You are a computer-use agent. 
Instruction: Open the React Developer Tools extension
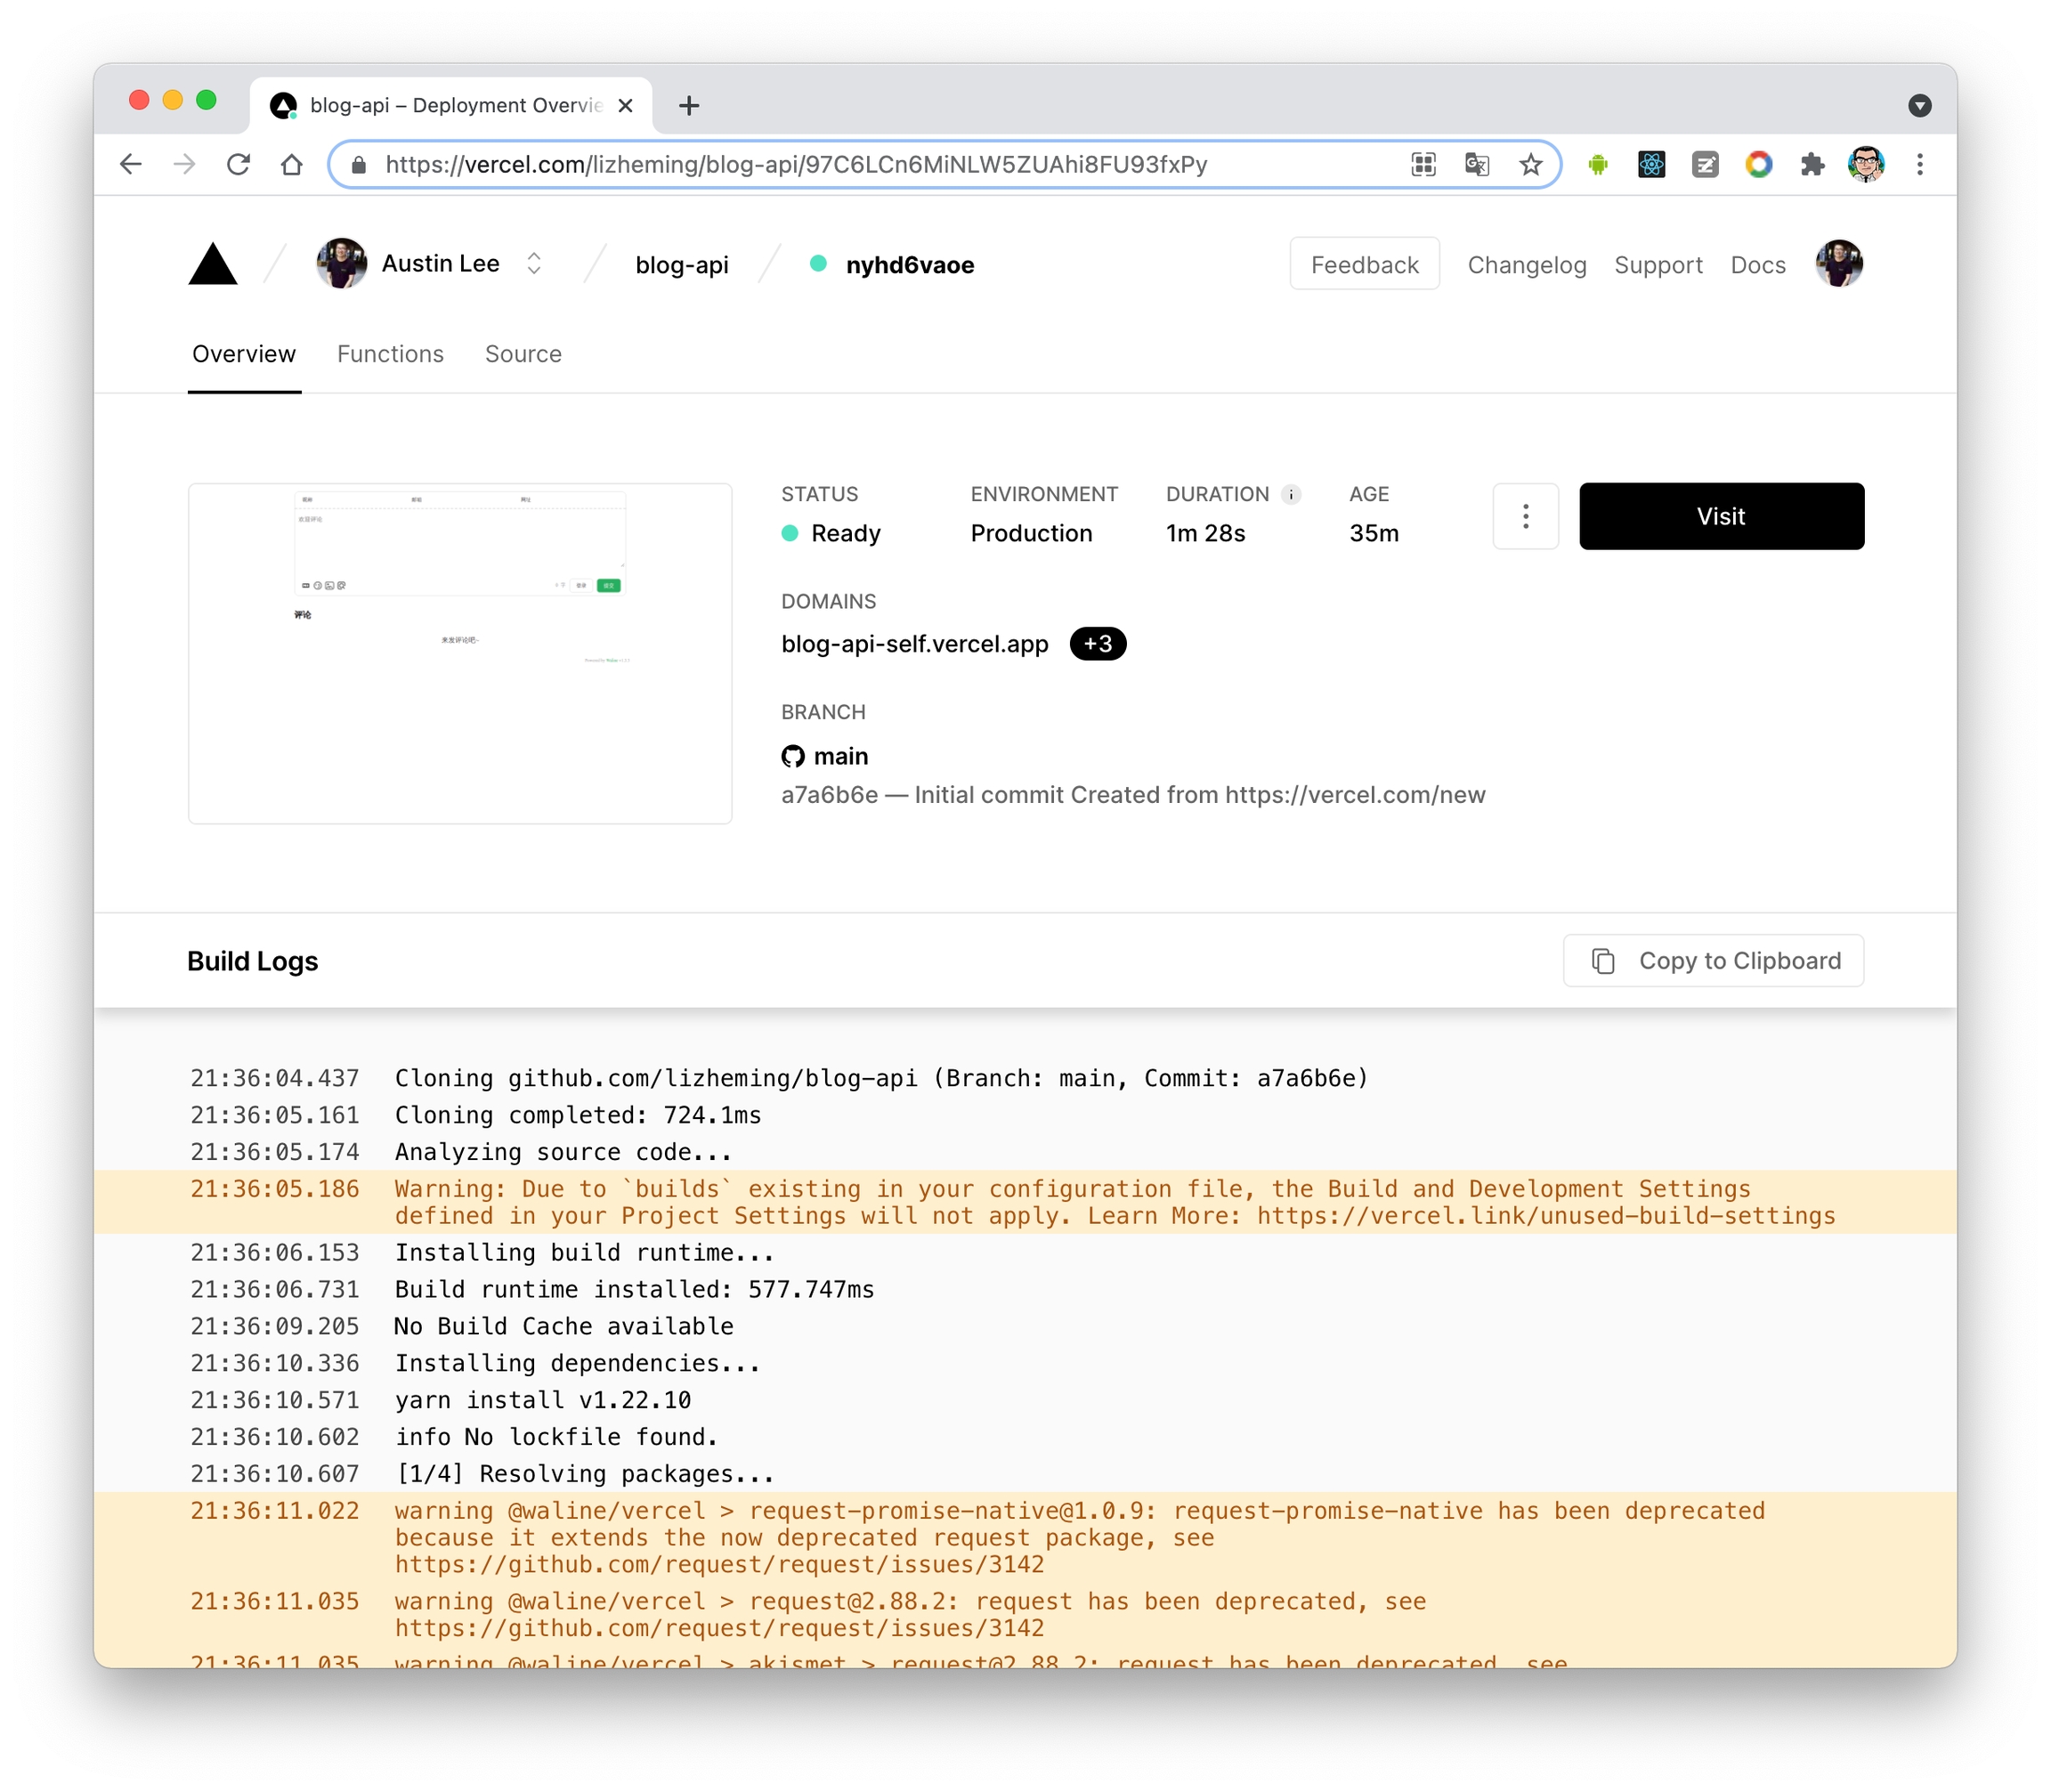coord(1651,165)
